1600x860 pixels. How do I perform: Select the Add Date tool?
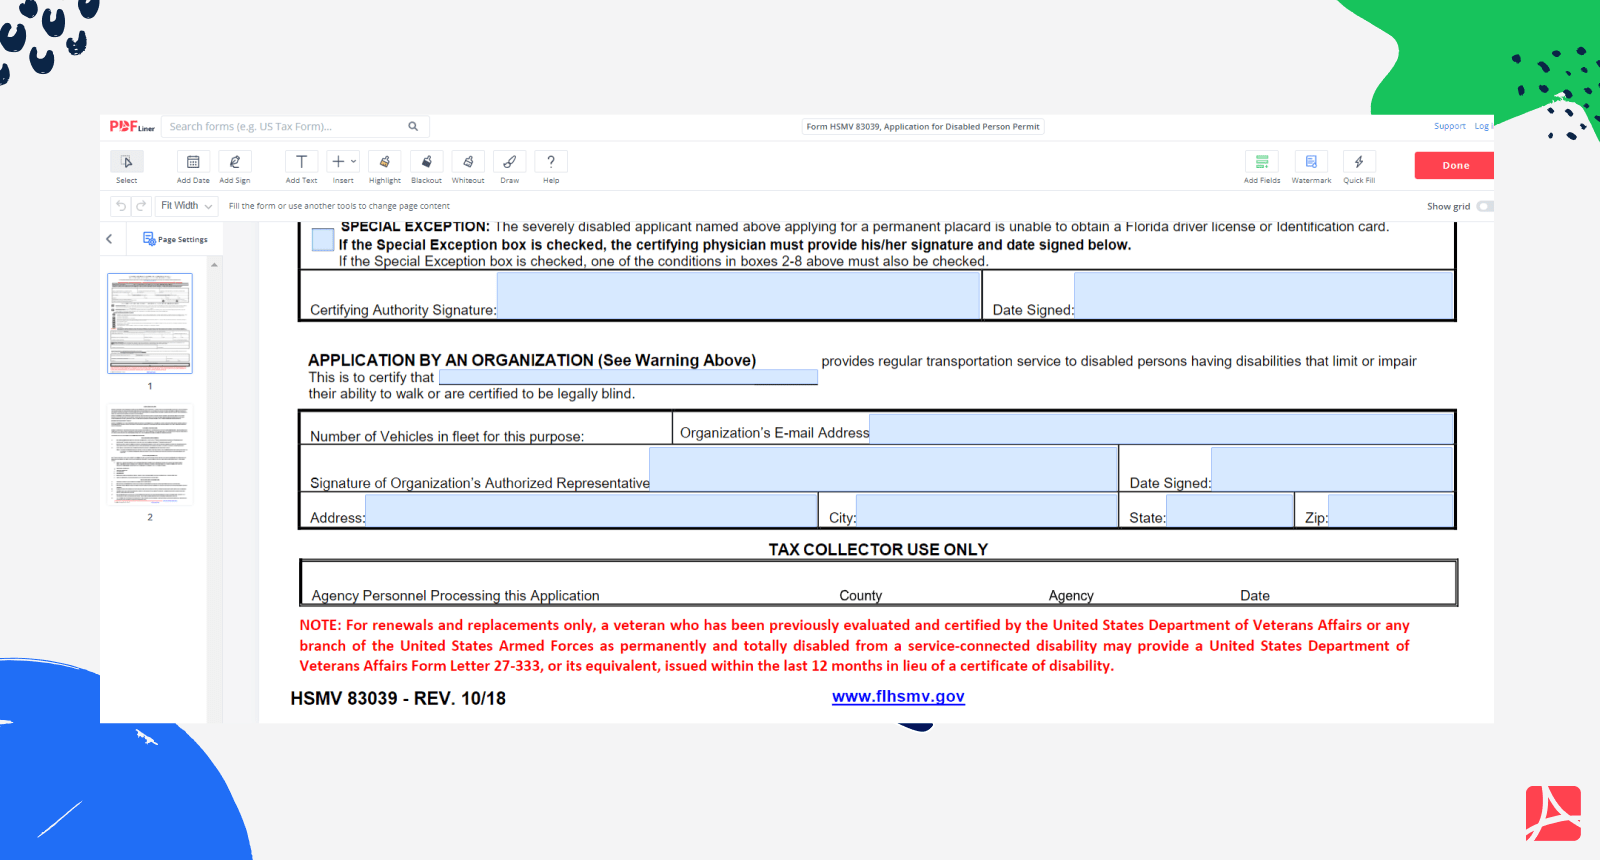tap(193, 163)
